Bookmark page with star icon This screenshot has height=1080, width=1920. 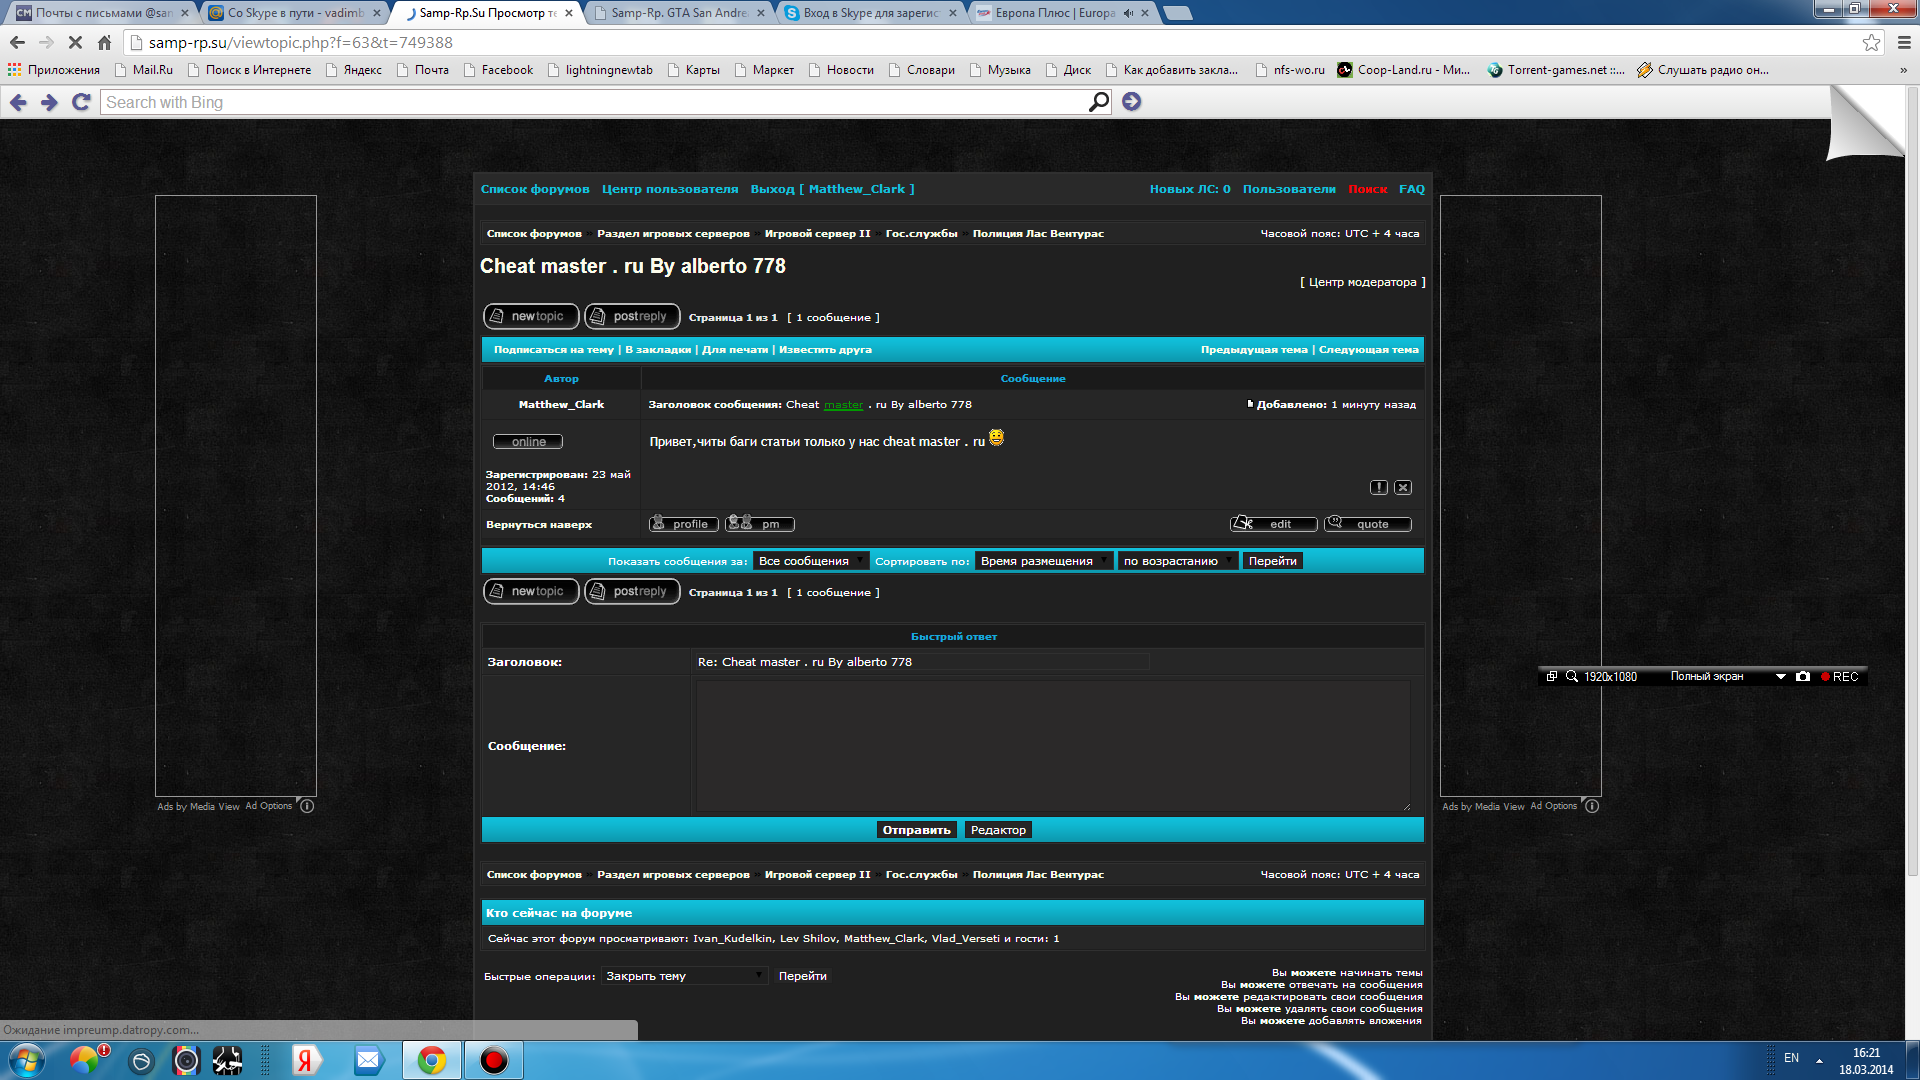tap(1871, 43)
